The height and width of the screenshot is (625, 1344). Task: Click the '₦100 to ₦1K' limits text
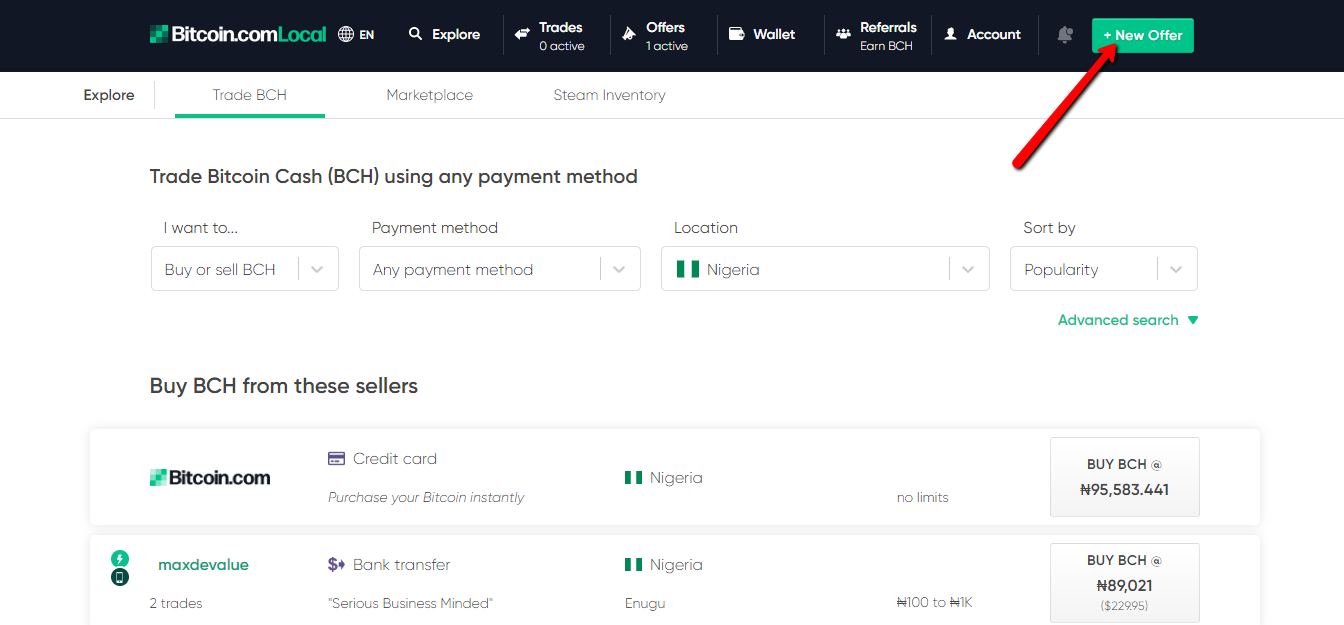coord(935,603)
